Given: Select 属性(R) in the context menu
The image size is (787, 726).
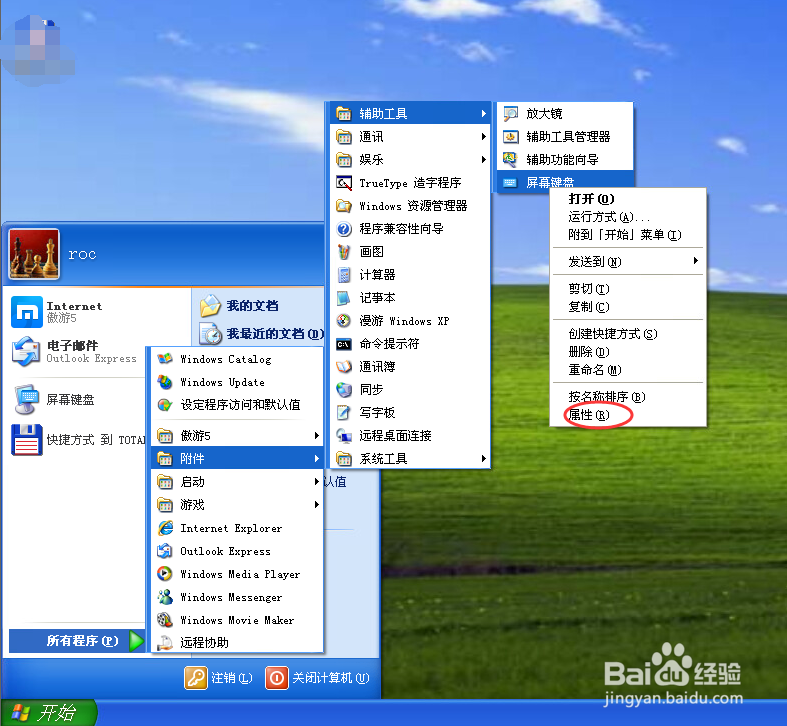Looking at the screenshot, I should tap(627, 415).
